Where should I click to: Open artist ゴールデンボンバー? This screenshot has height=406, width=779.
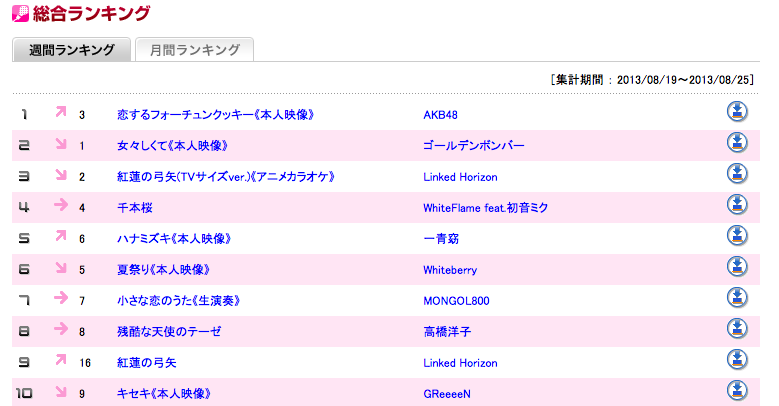[473, 146]
